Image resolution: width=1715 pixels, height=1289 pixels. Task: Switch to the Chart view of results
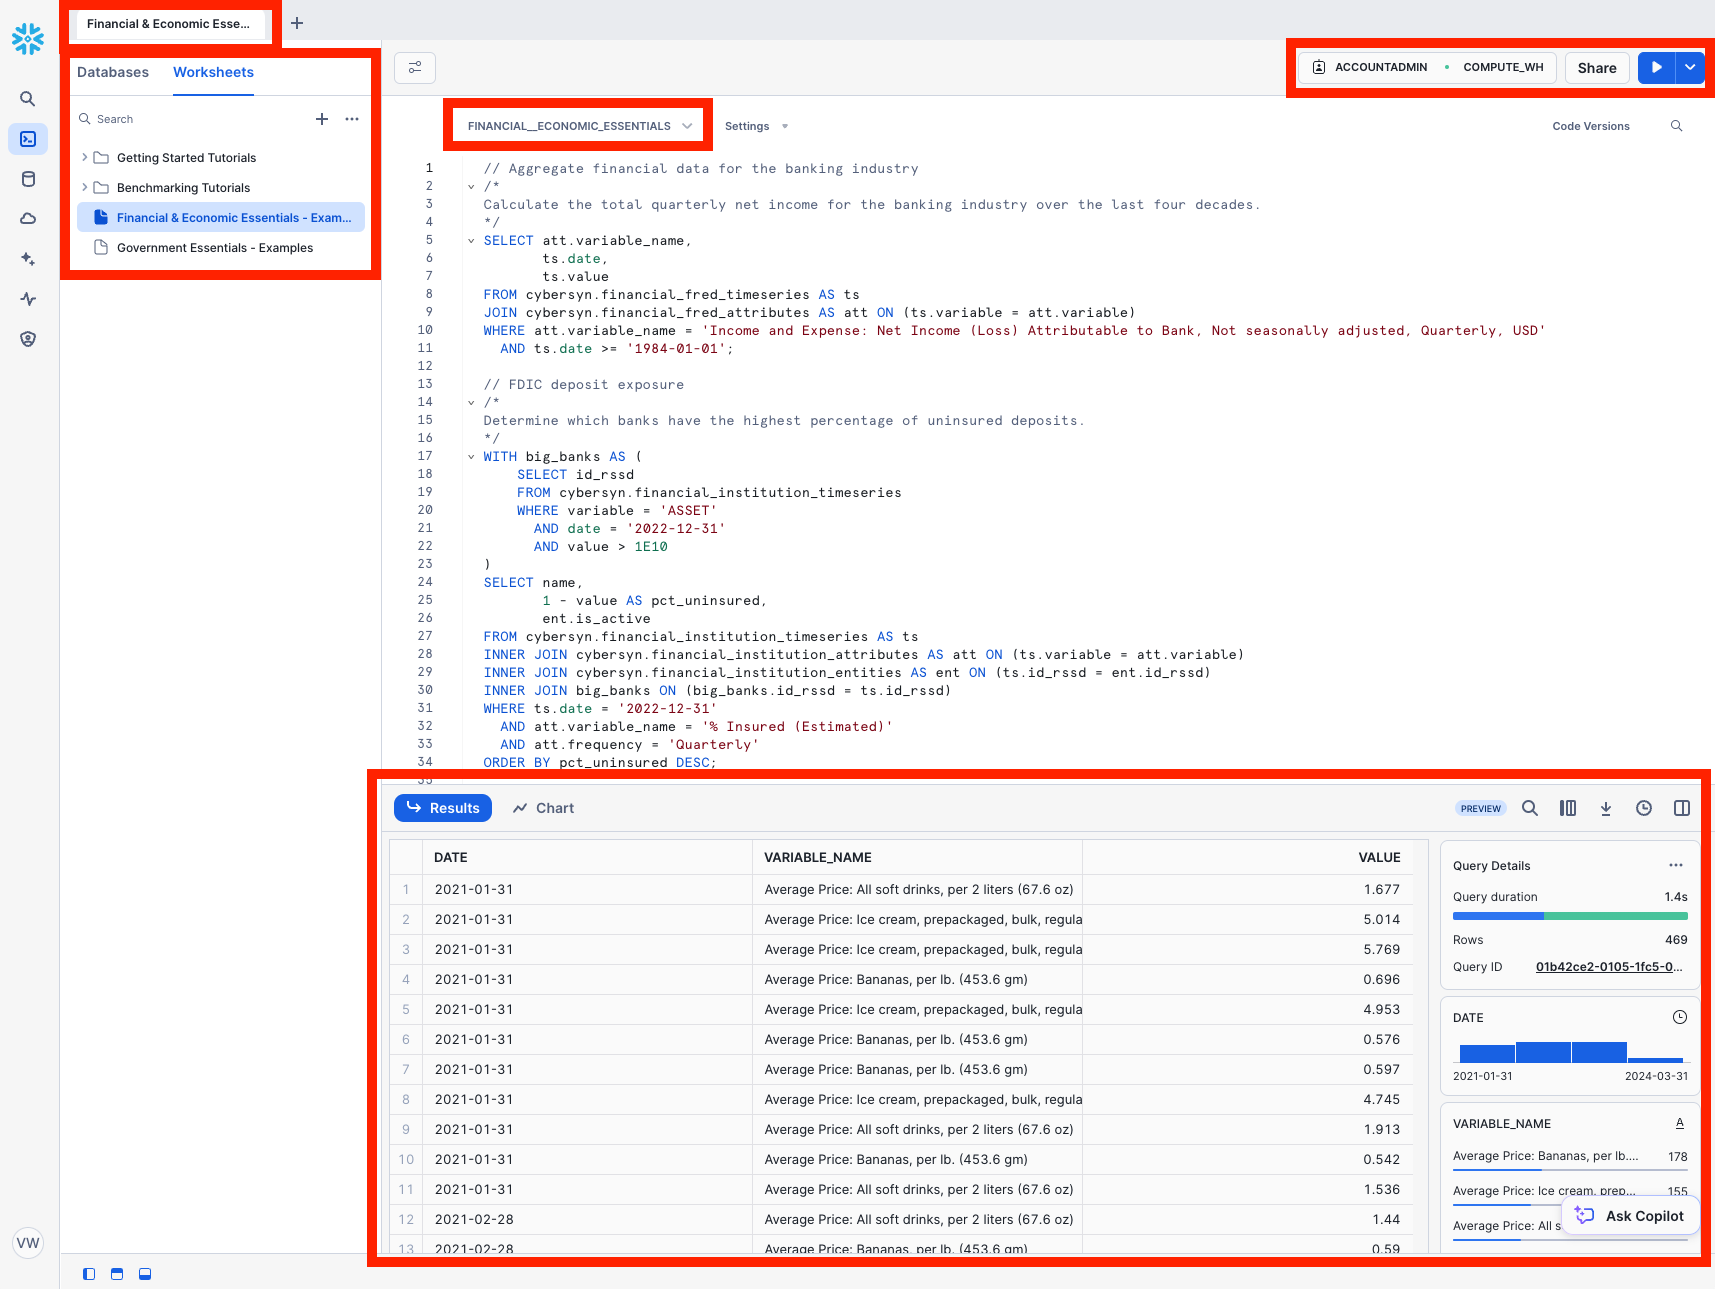(543, 807)
